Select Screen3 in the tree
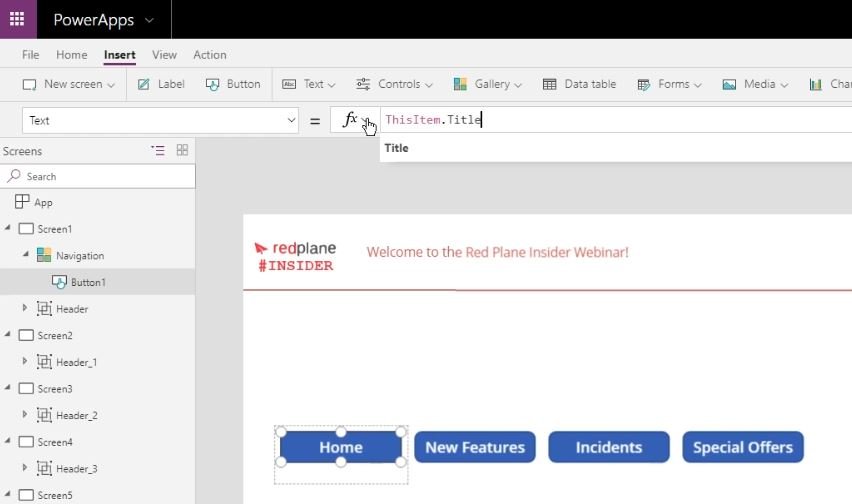This screenshot has width=852, height=504. point(55,388)
